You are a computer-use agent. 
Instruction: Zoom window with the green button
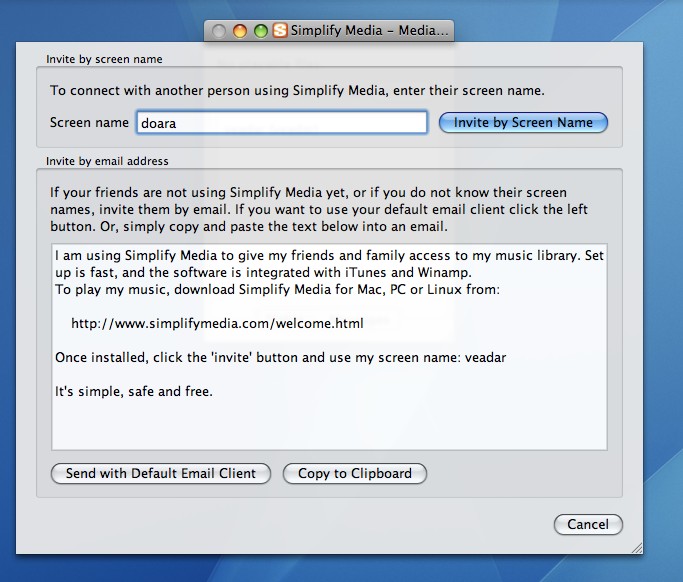pyautogui.click(x=260, y=31)
